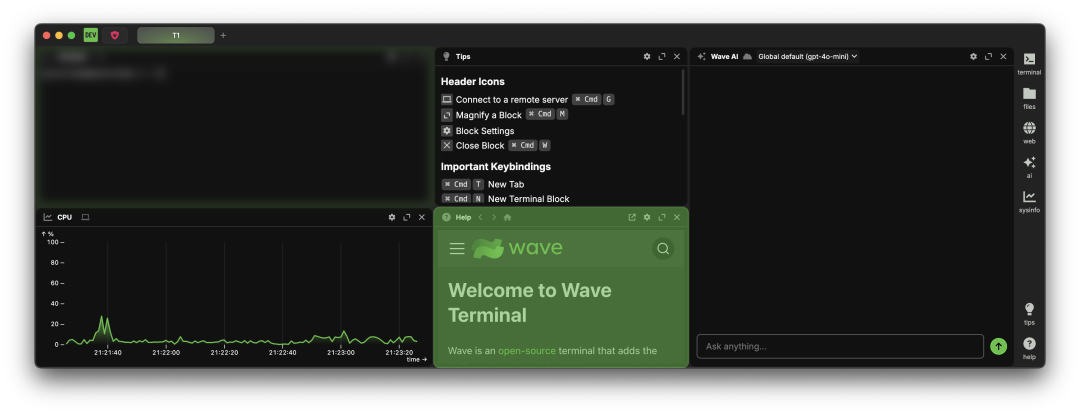
Task: Open Help block settings gear
Action: (647, 217)
